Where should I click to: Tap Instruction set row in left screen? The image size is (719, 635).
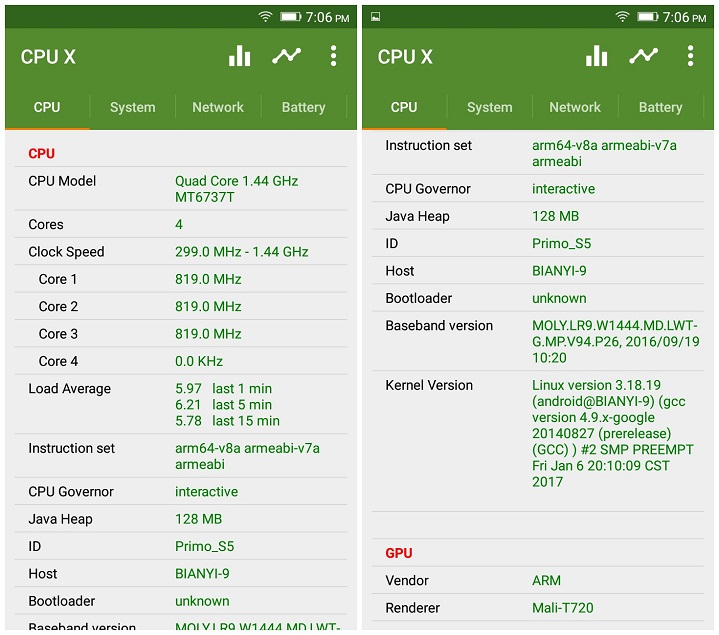(181, 456)
